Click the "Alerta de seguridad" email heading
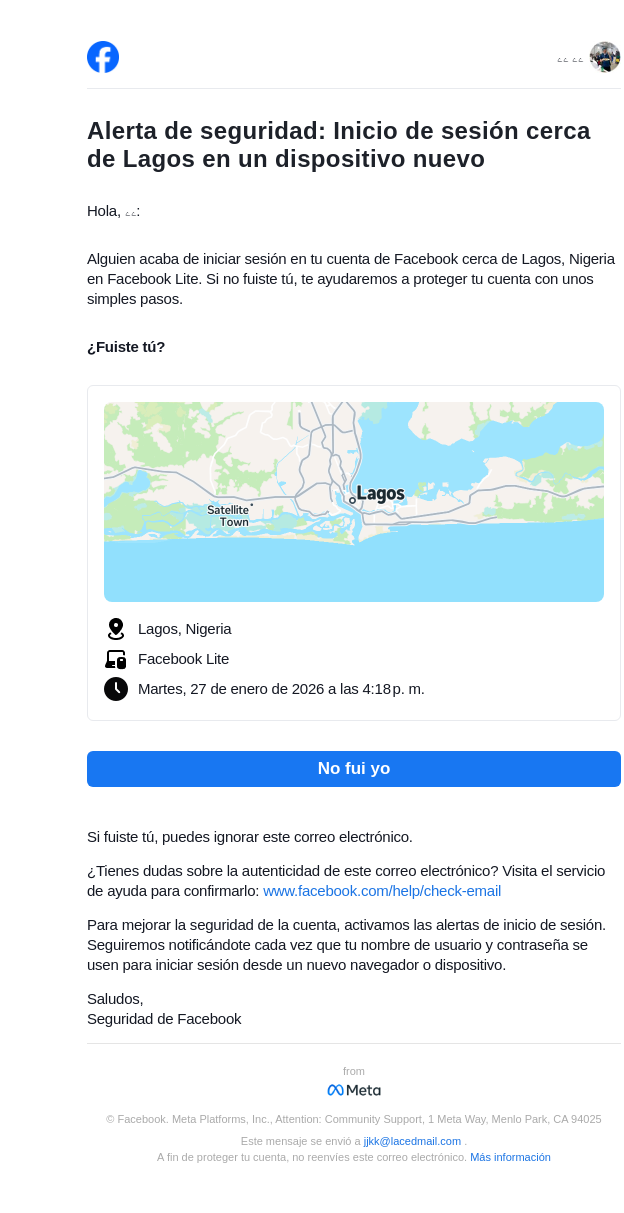 (339, 145)
